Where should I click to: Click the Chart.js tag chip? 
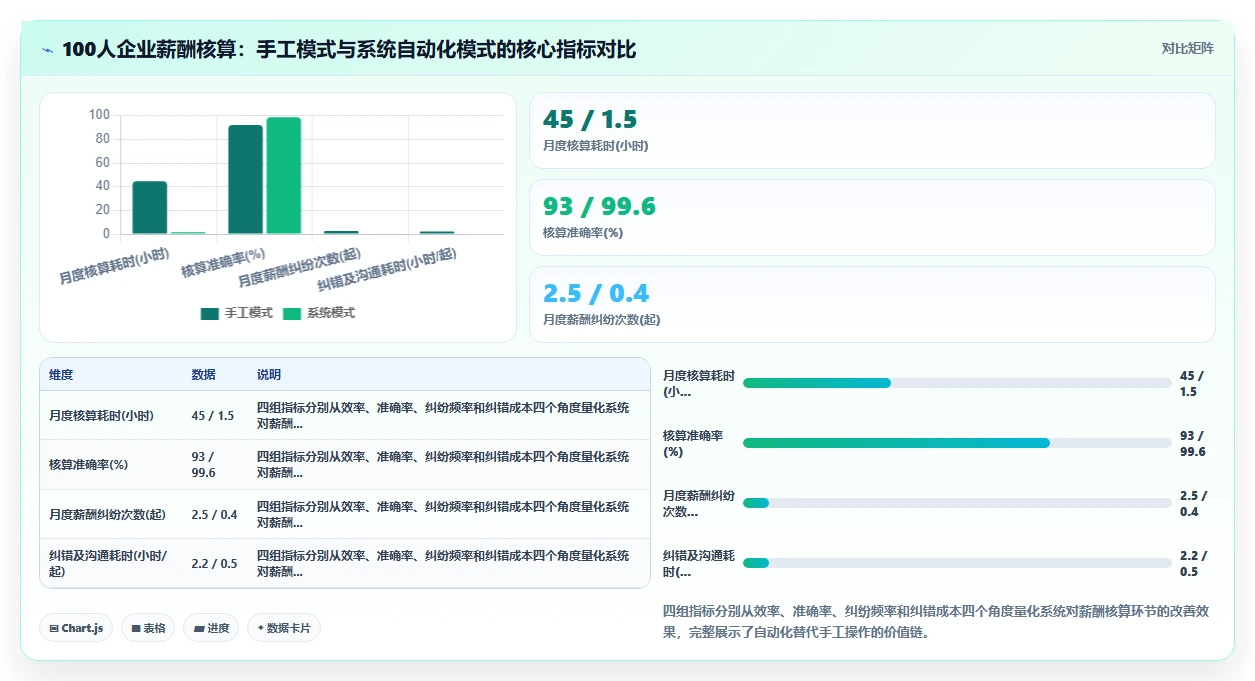(77, 628)
